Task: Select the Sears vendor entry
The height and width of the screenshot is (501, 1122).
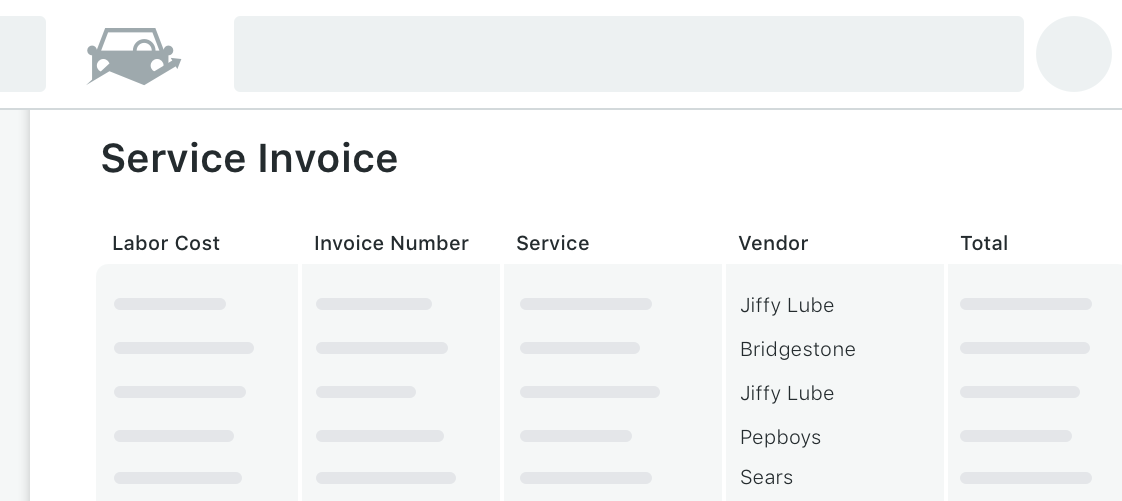Action: (766, 477)
